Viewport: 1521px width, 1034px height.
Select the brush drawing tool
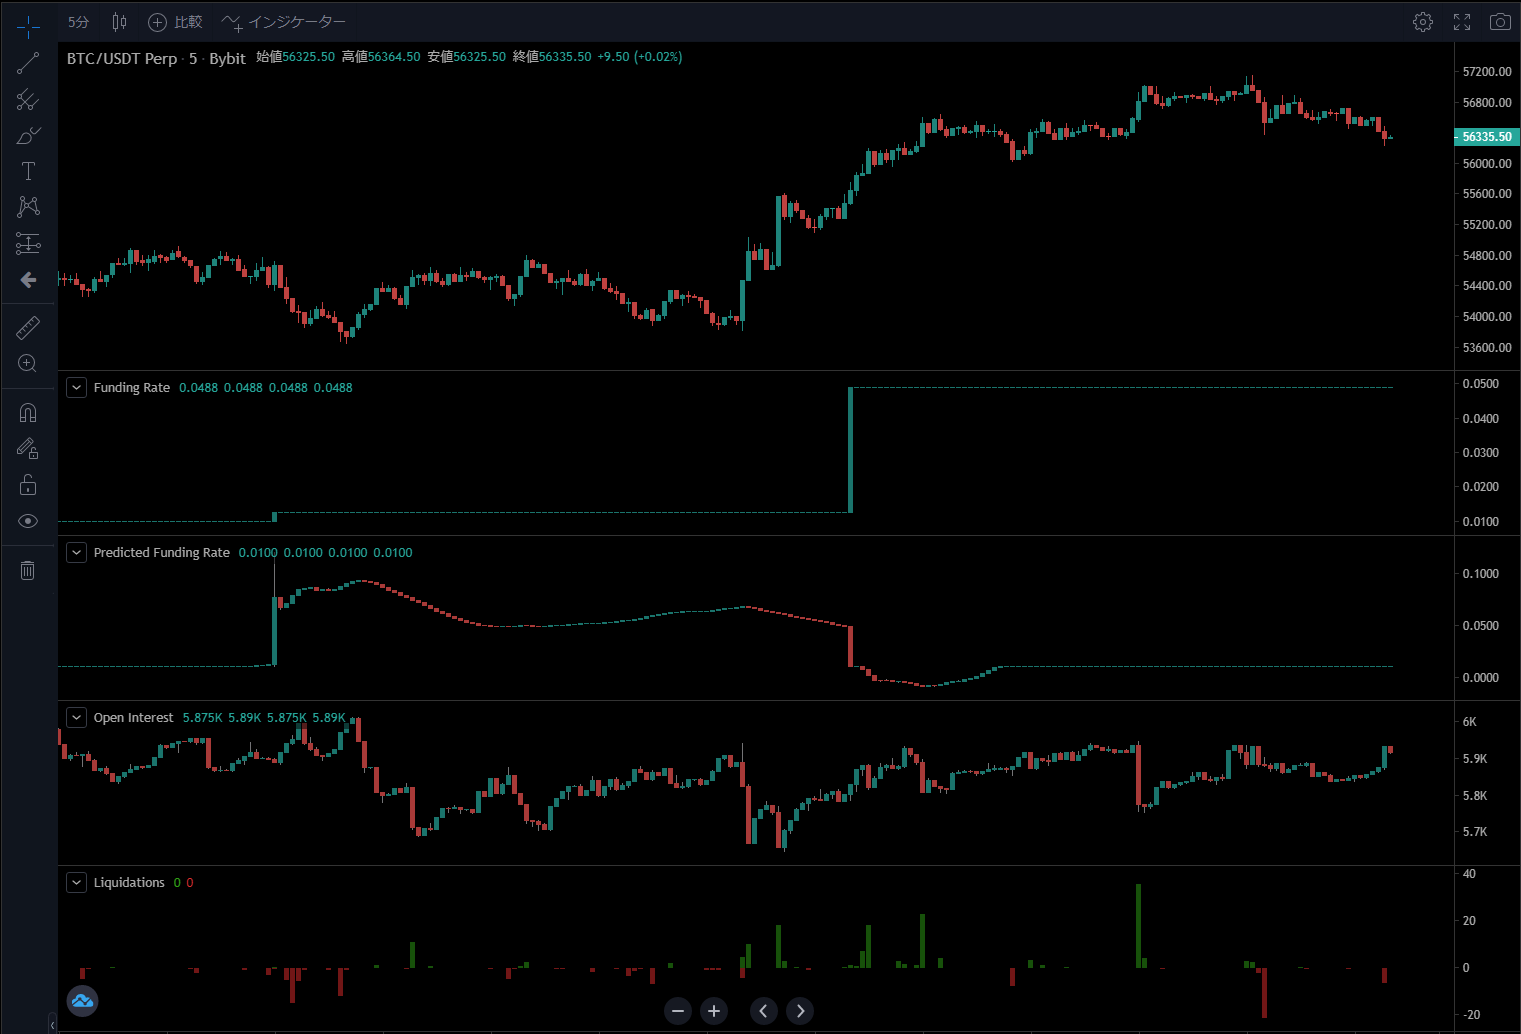point(28,135)
